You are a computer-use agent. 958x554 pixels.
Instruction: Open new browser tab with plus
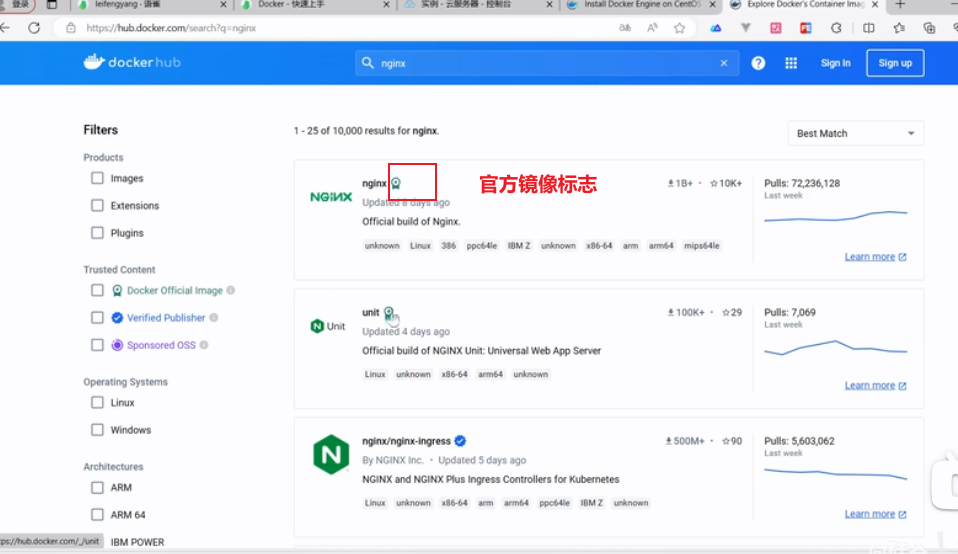coord(900,5)
